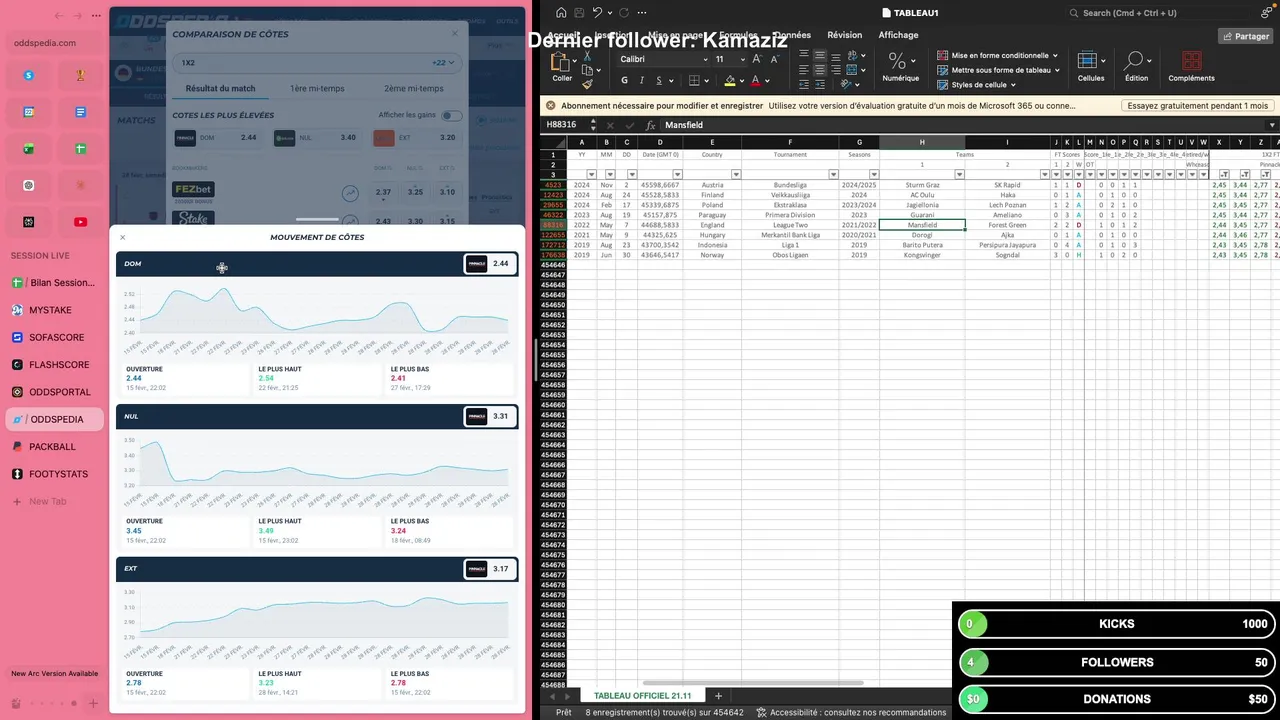Open Tournament column filter dropdown
The height and width of the screenshot is (720, 1280).
click(x=833, y=175)
